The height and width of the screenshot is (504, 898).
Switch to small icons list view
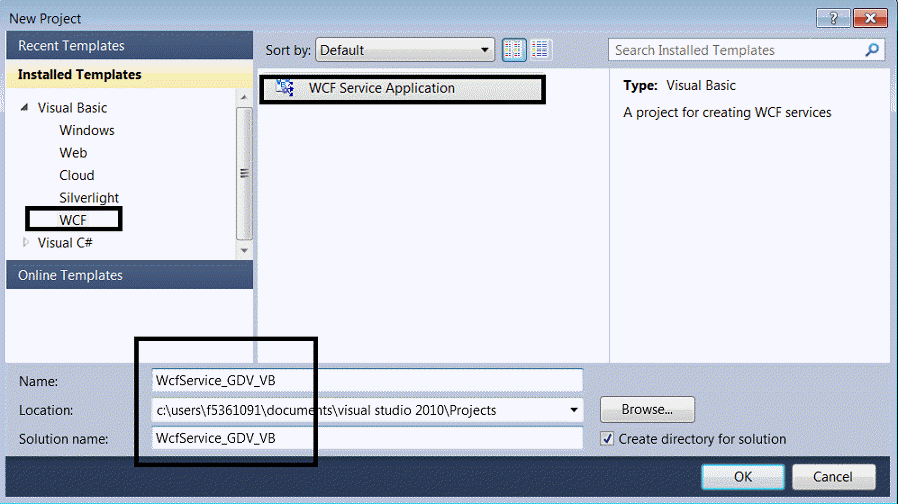coord(541,50)
